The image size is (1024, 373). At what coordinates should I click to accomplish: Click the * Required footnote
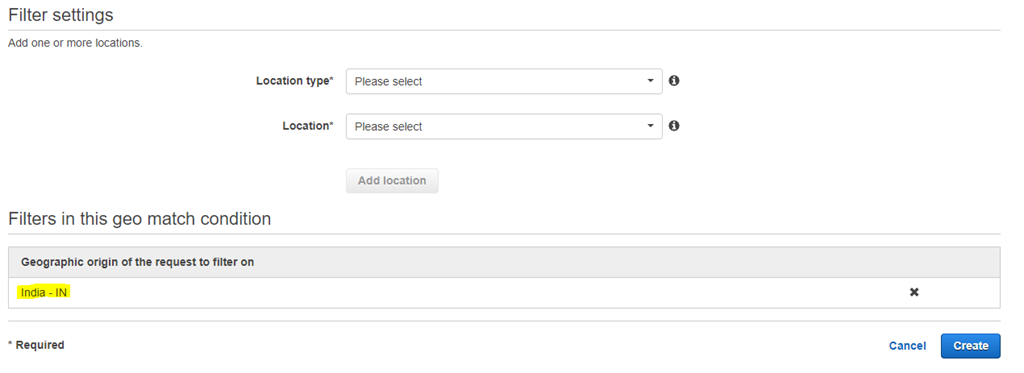pos(36,345)
